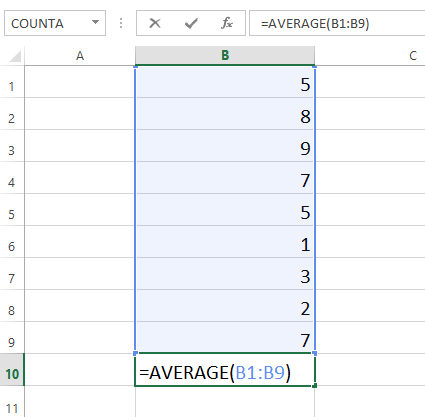Click the formula bar containing =AVERAGE(B1:B9)
The image size is (425, 417).
click(337, 23)
